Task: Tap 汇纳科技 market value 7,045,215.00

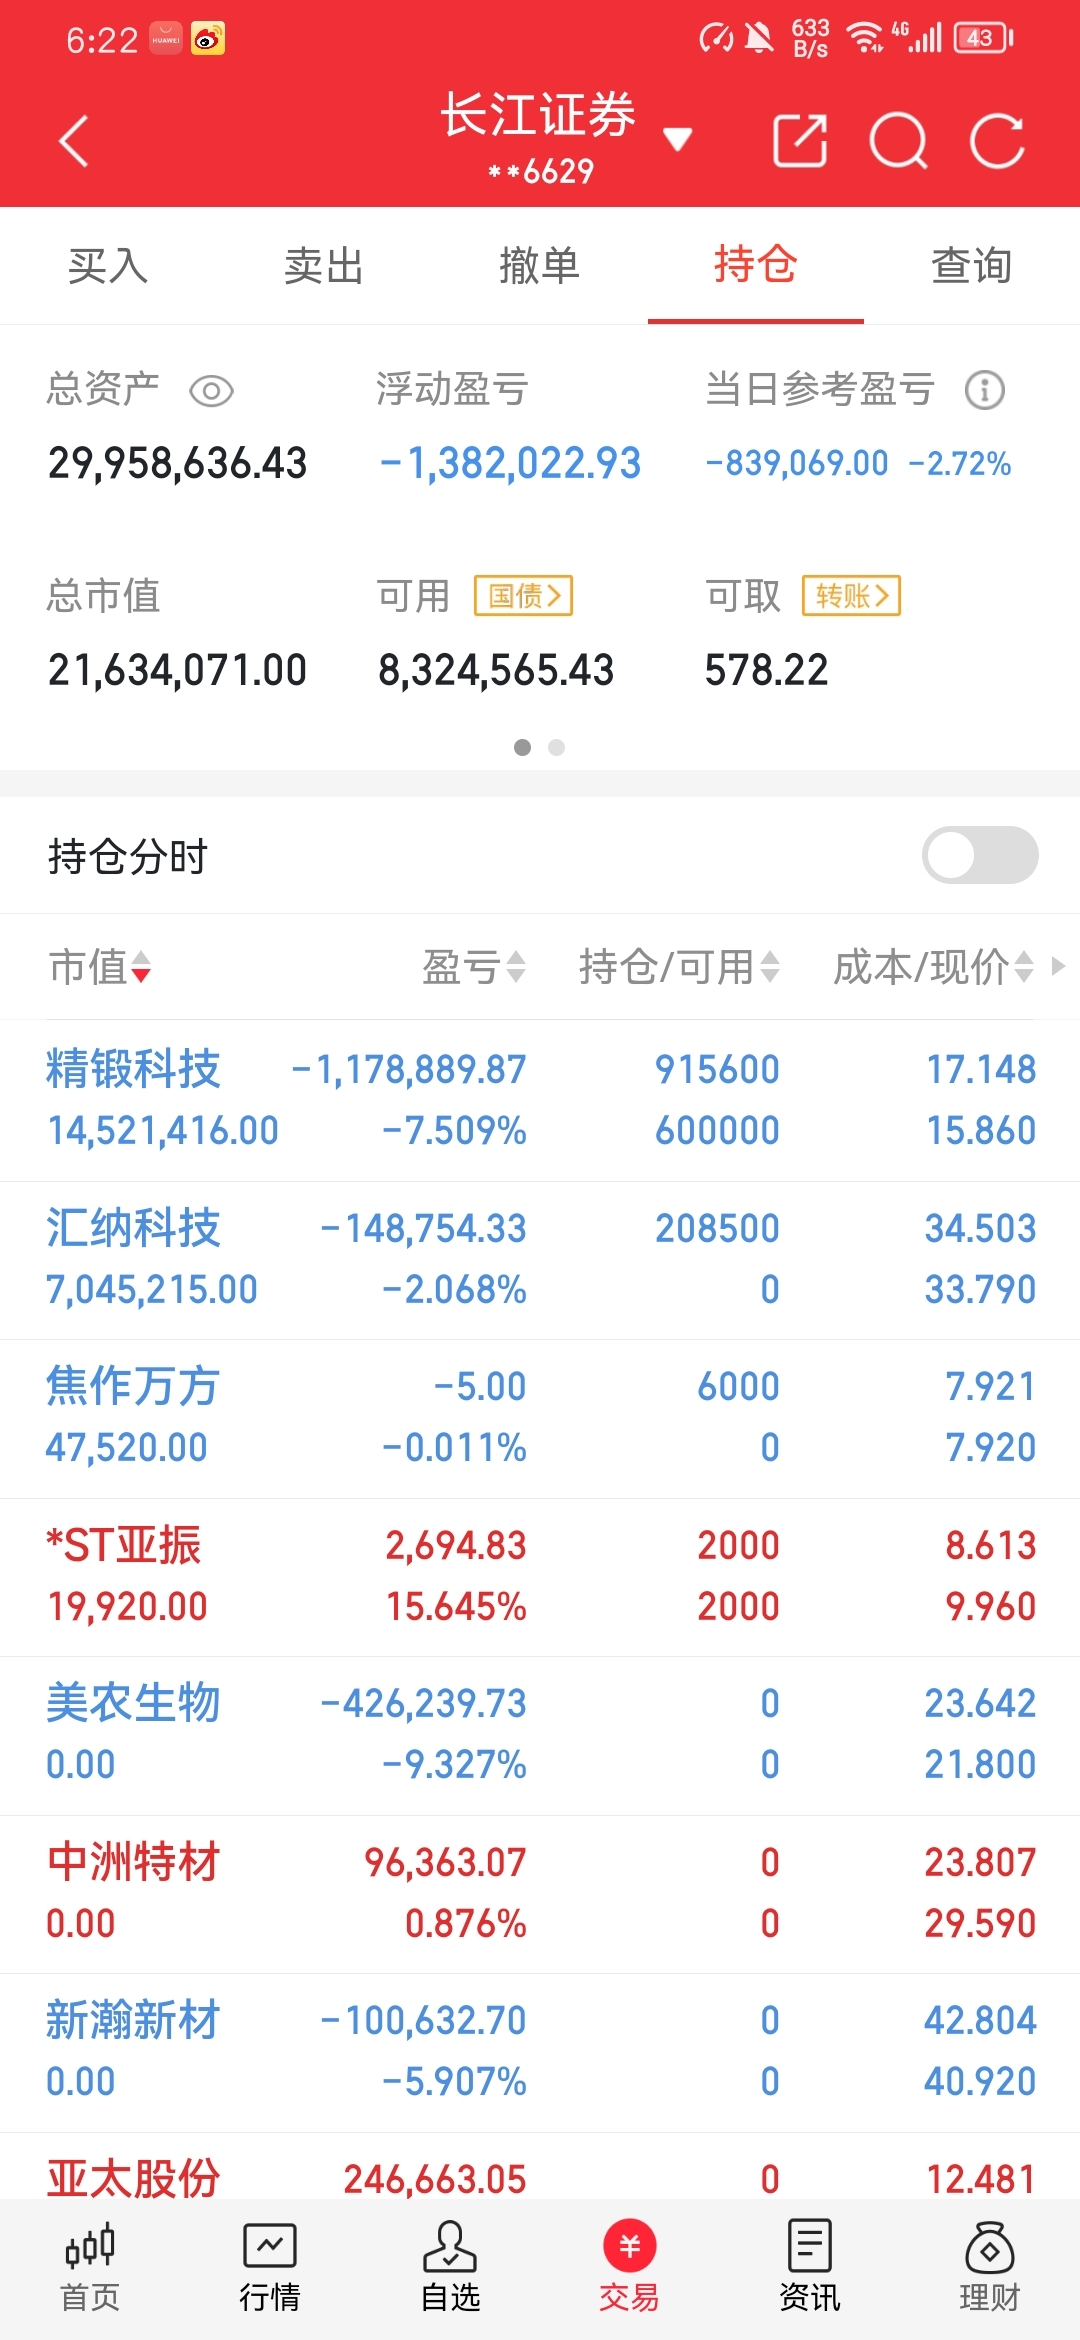Action: point(152,1290)
